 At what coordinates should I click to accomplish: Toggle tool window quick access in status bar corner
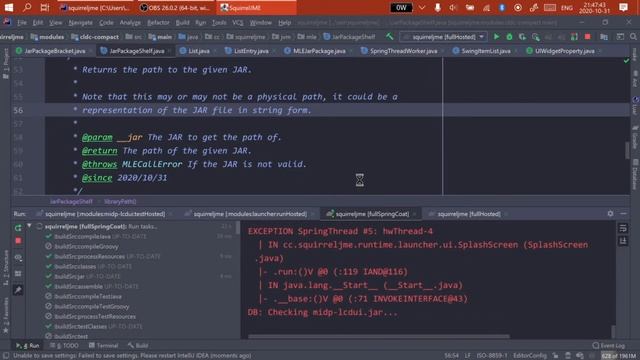tap(6, 356)
